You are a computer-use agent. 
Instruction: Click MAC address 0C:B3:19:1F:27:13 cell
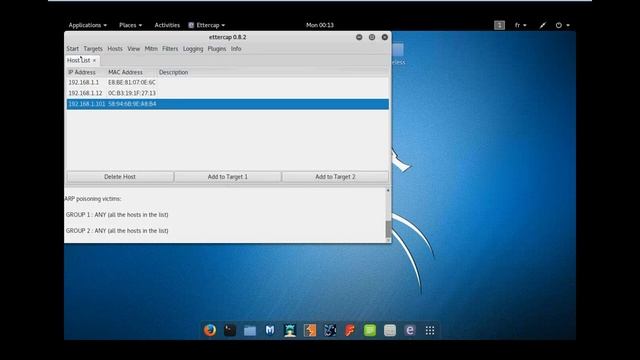pyautogui.click(x=132, y=93)
